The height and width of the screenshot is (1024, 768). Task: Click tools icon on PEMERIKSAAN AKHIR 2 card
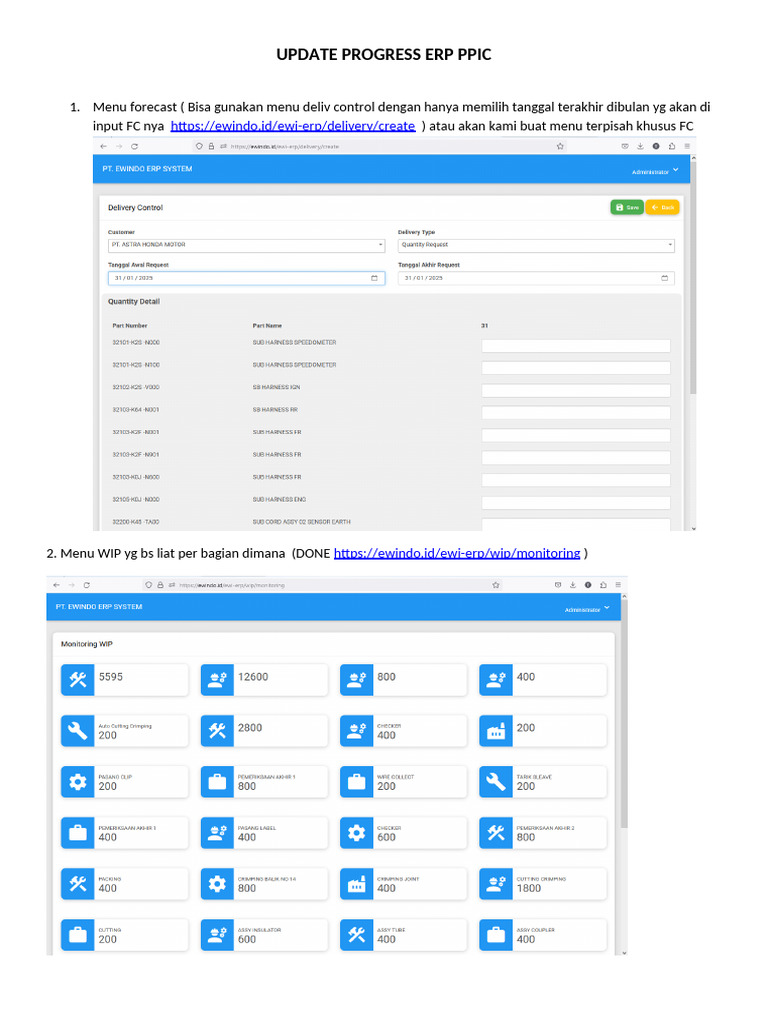(x=496, y=833)
